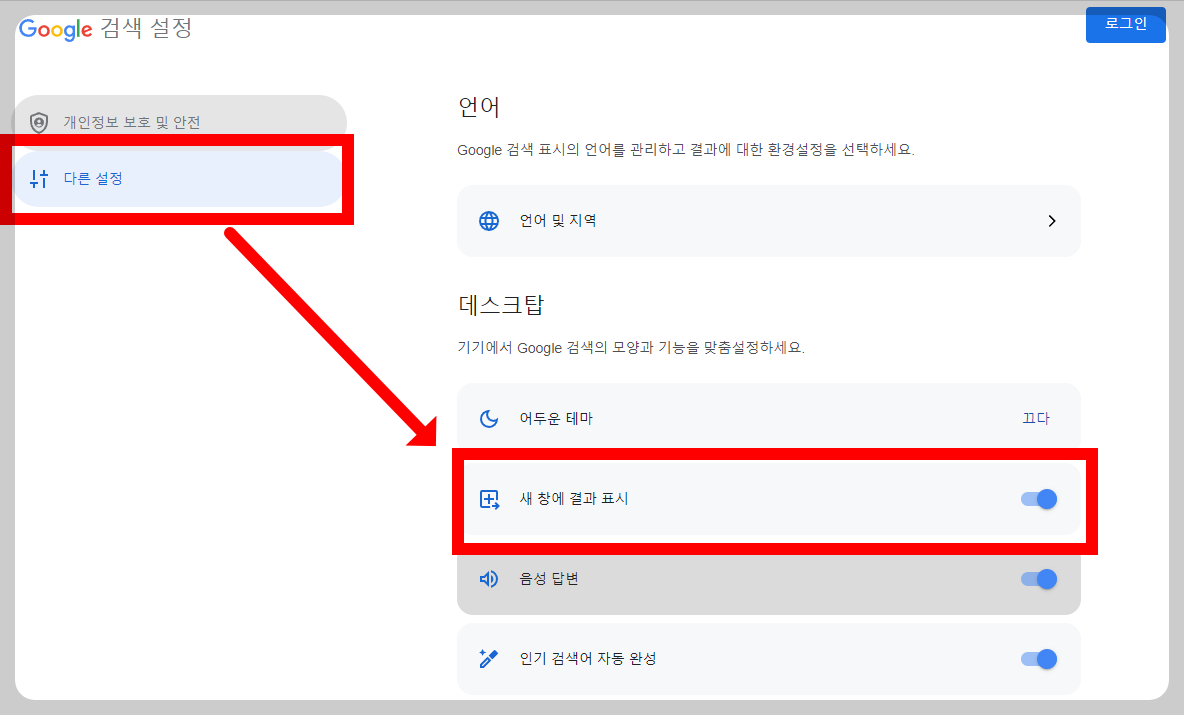Click the speaker icon next to 음성 답변

click(489, 578)
